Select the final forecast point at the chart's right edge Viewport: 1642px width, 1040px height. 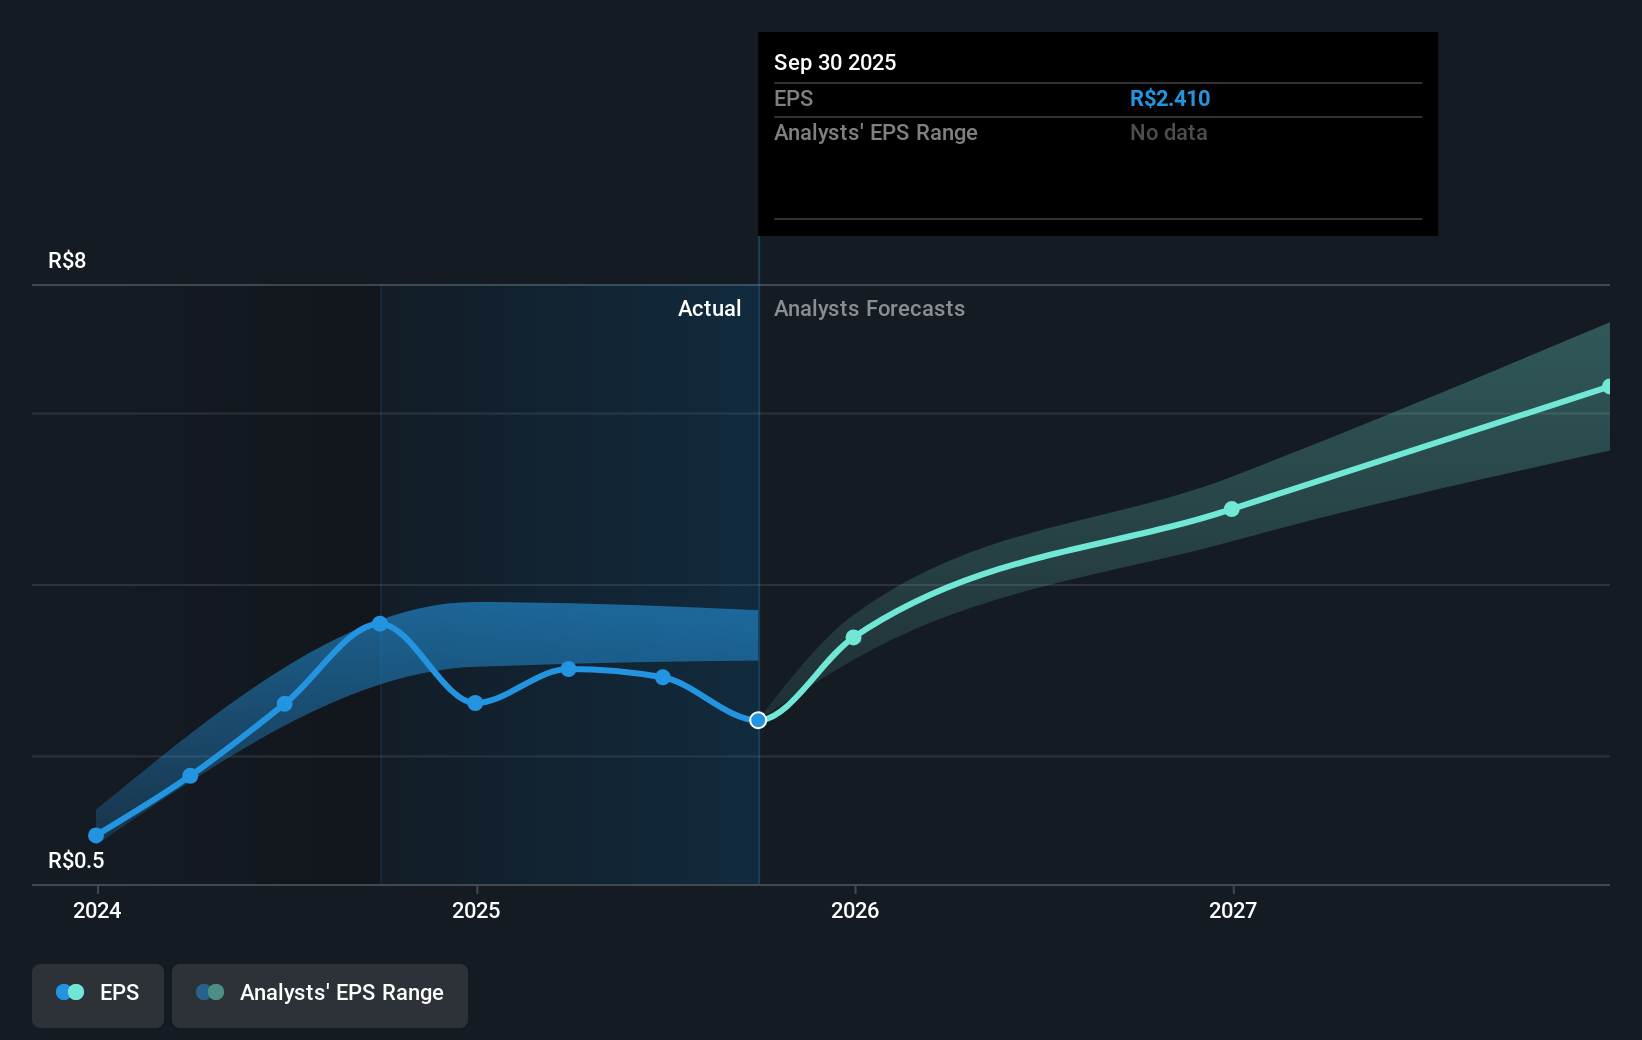[1607, 386]
